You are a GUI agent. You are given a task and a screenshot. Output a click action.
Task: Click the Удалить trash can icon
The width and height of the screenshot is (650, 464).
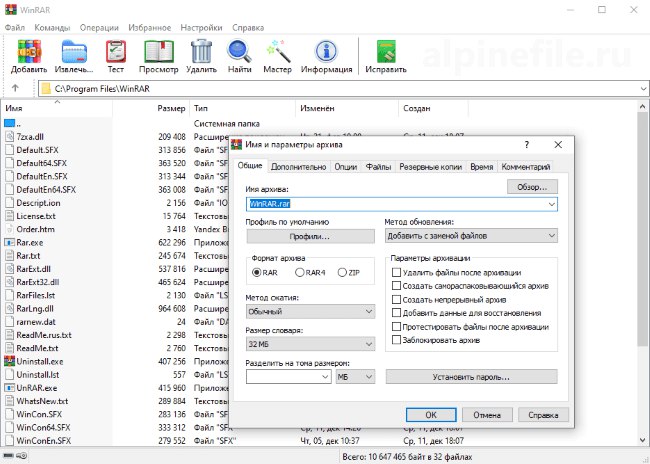201,52
